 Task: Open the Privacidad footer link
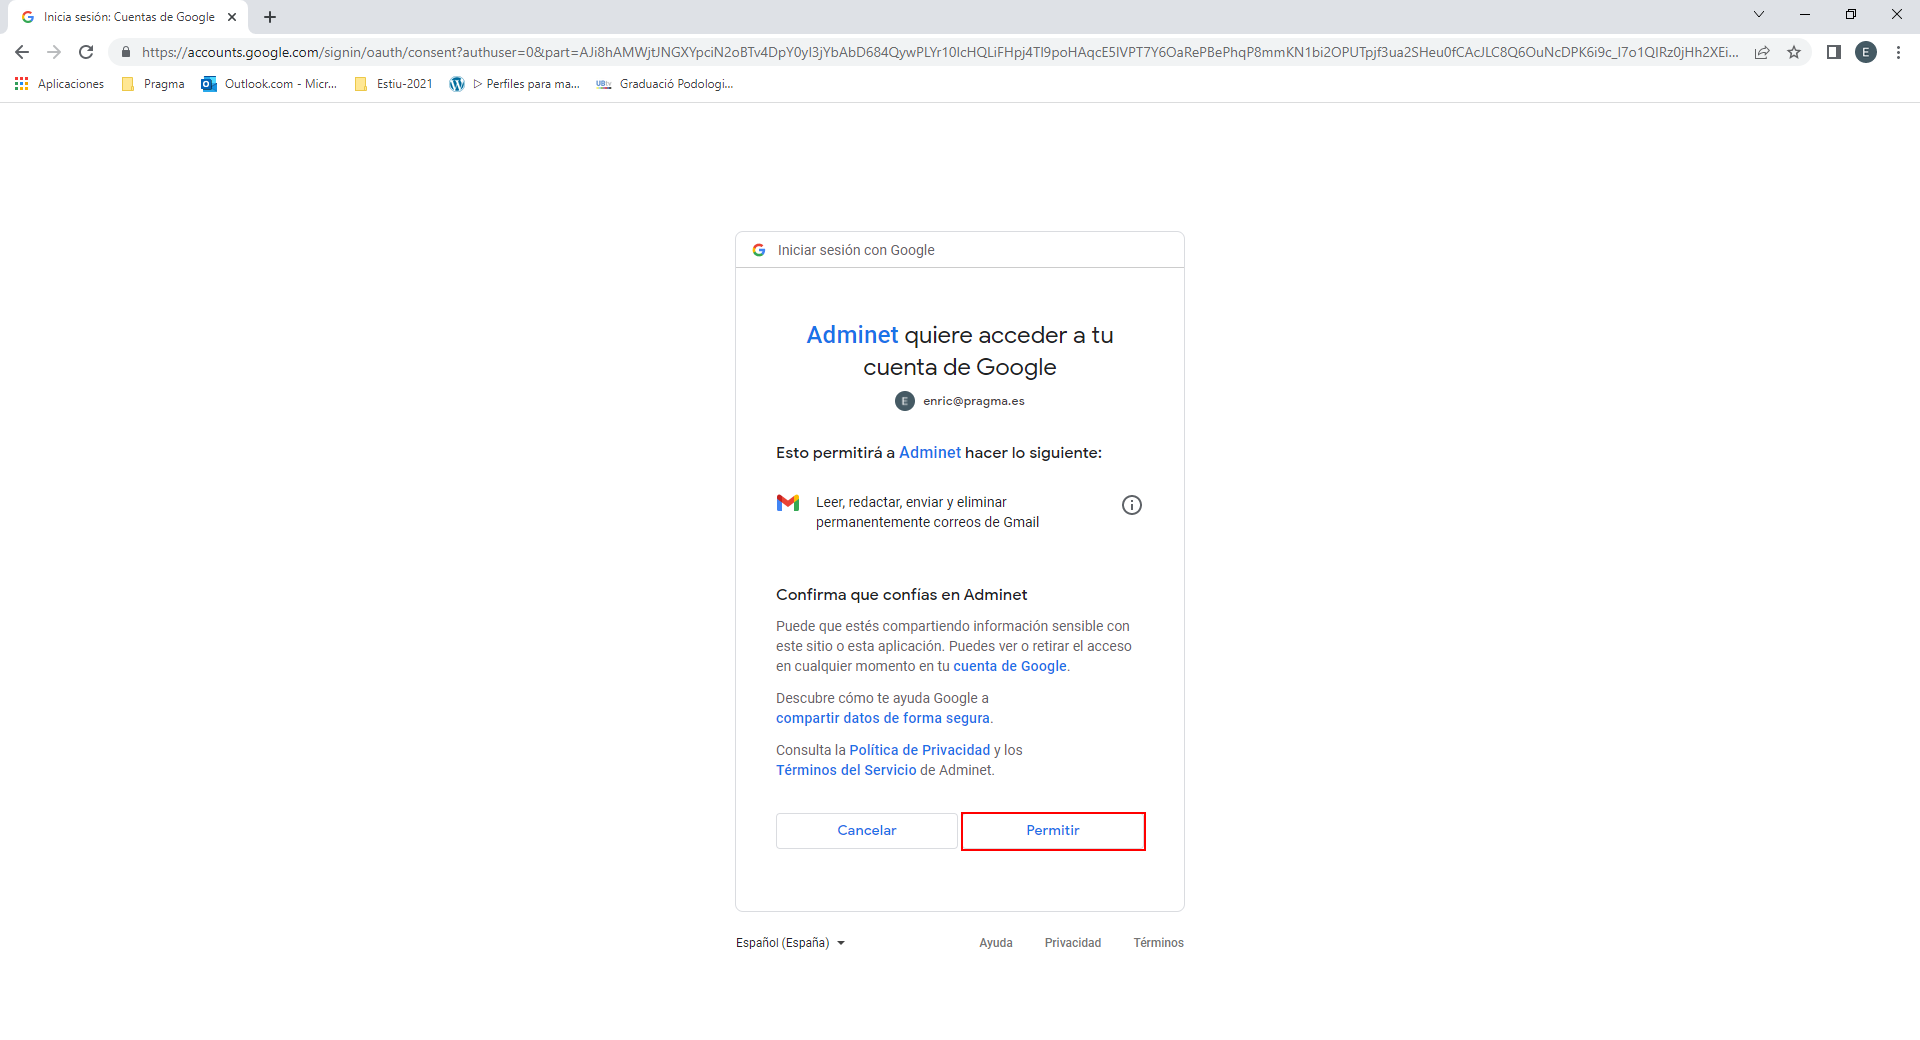pos(1073,943)
